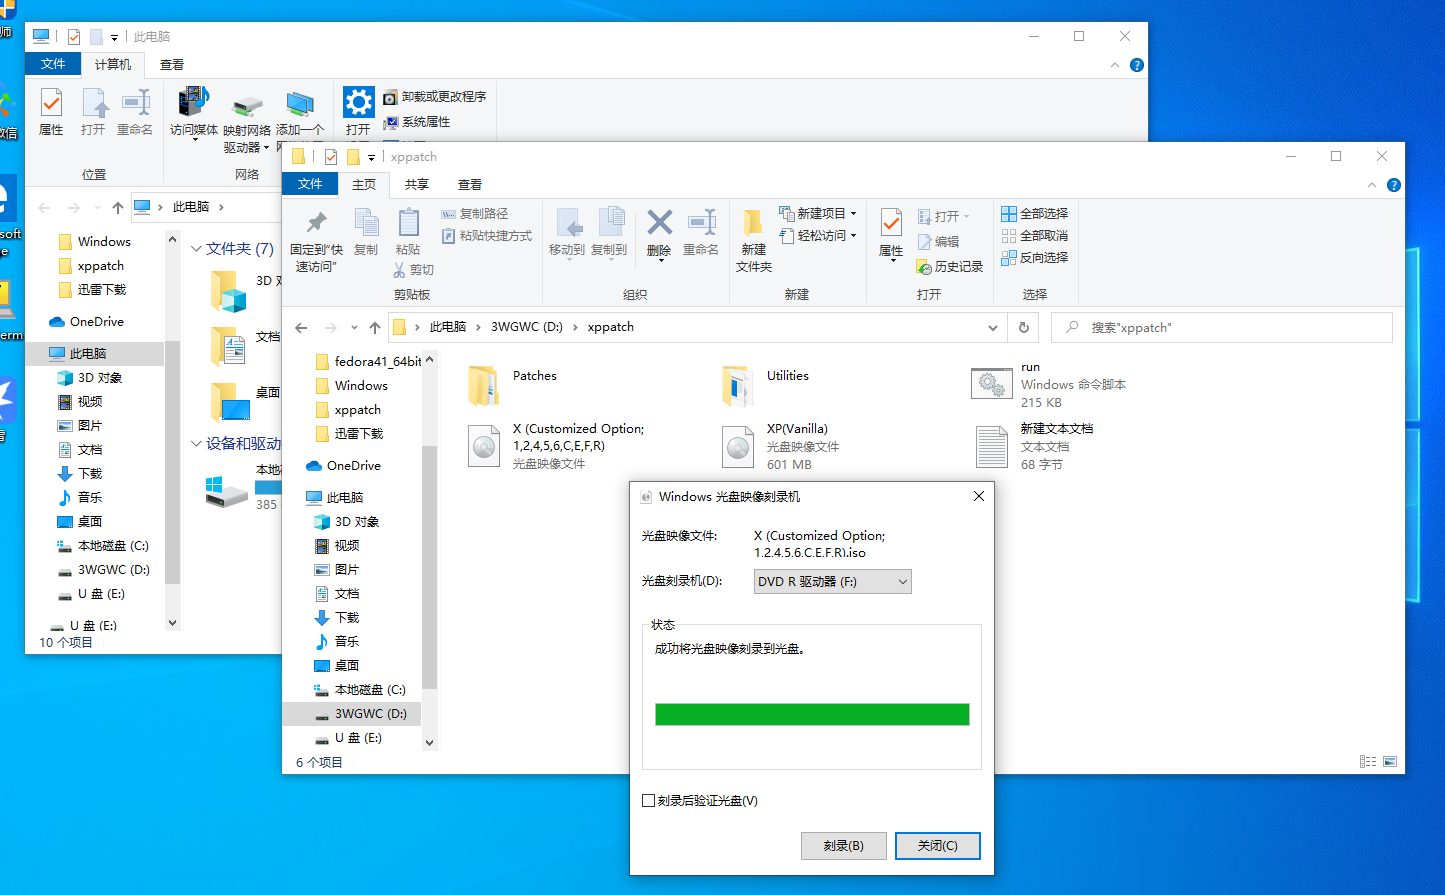The width and height of the screenshot is (1445, 895).
Task: Click the large icons view toggle in status bar
Action: click(1390, 762)
